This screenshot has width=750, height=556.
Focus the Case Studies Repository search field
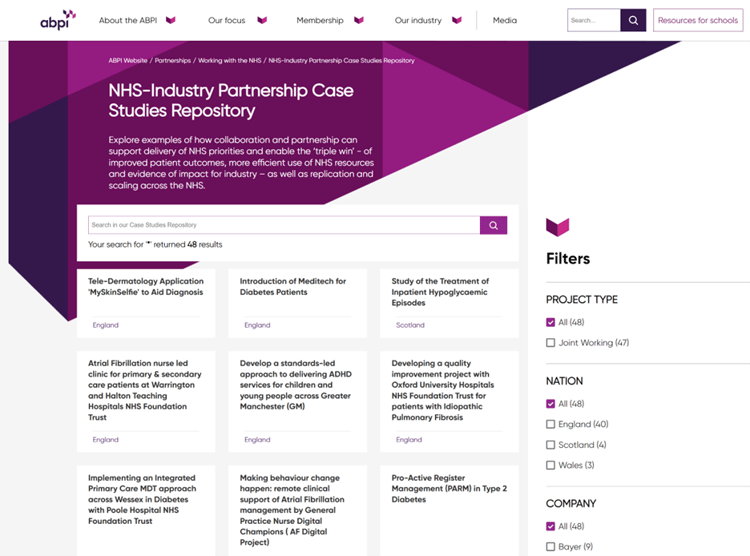tap(284, 225)
